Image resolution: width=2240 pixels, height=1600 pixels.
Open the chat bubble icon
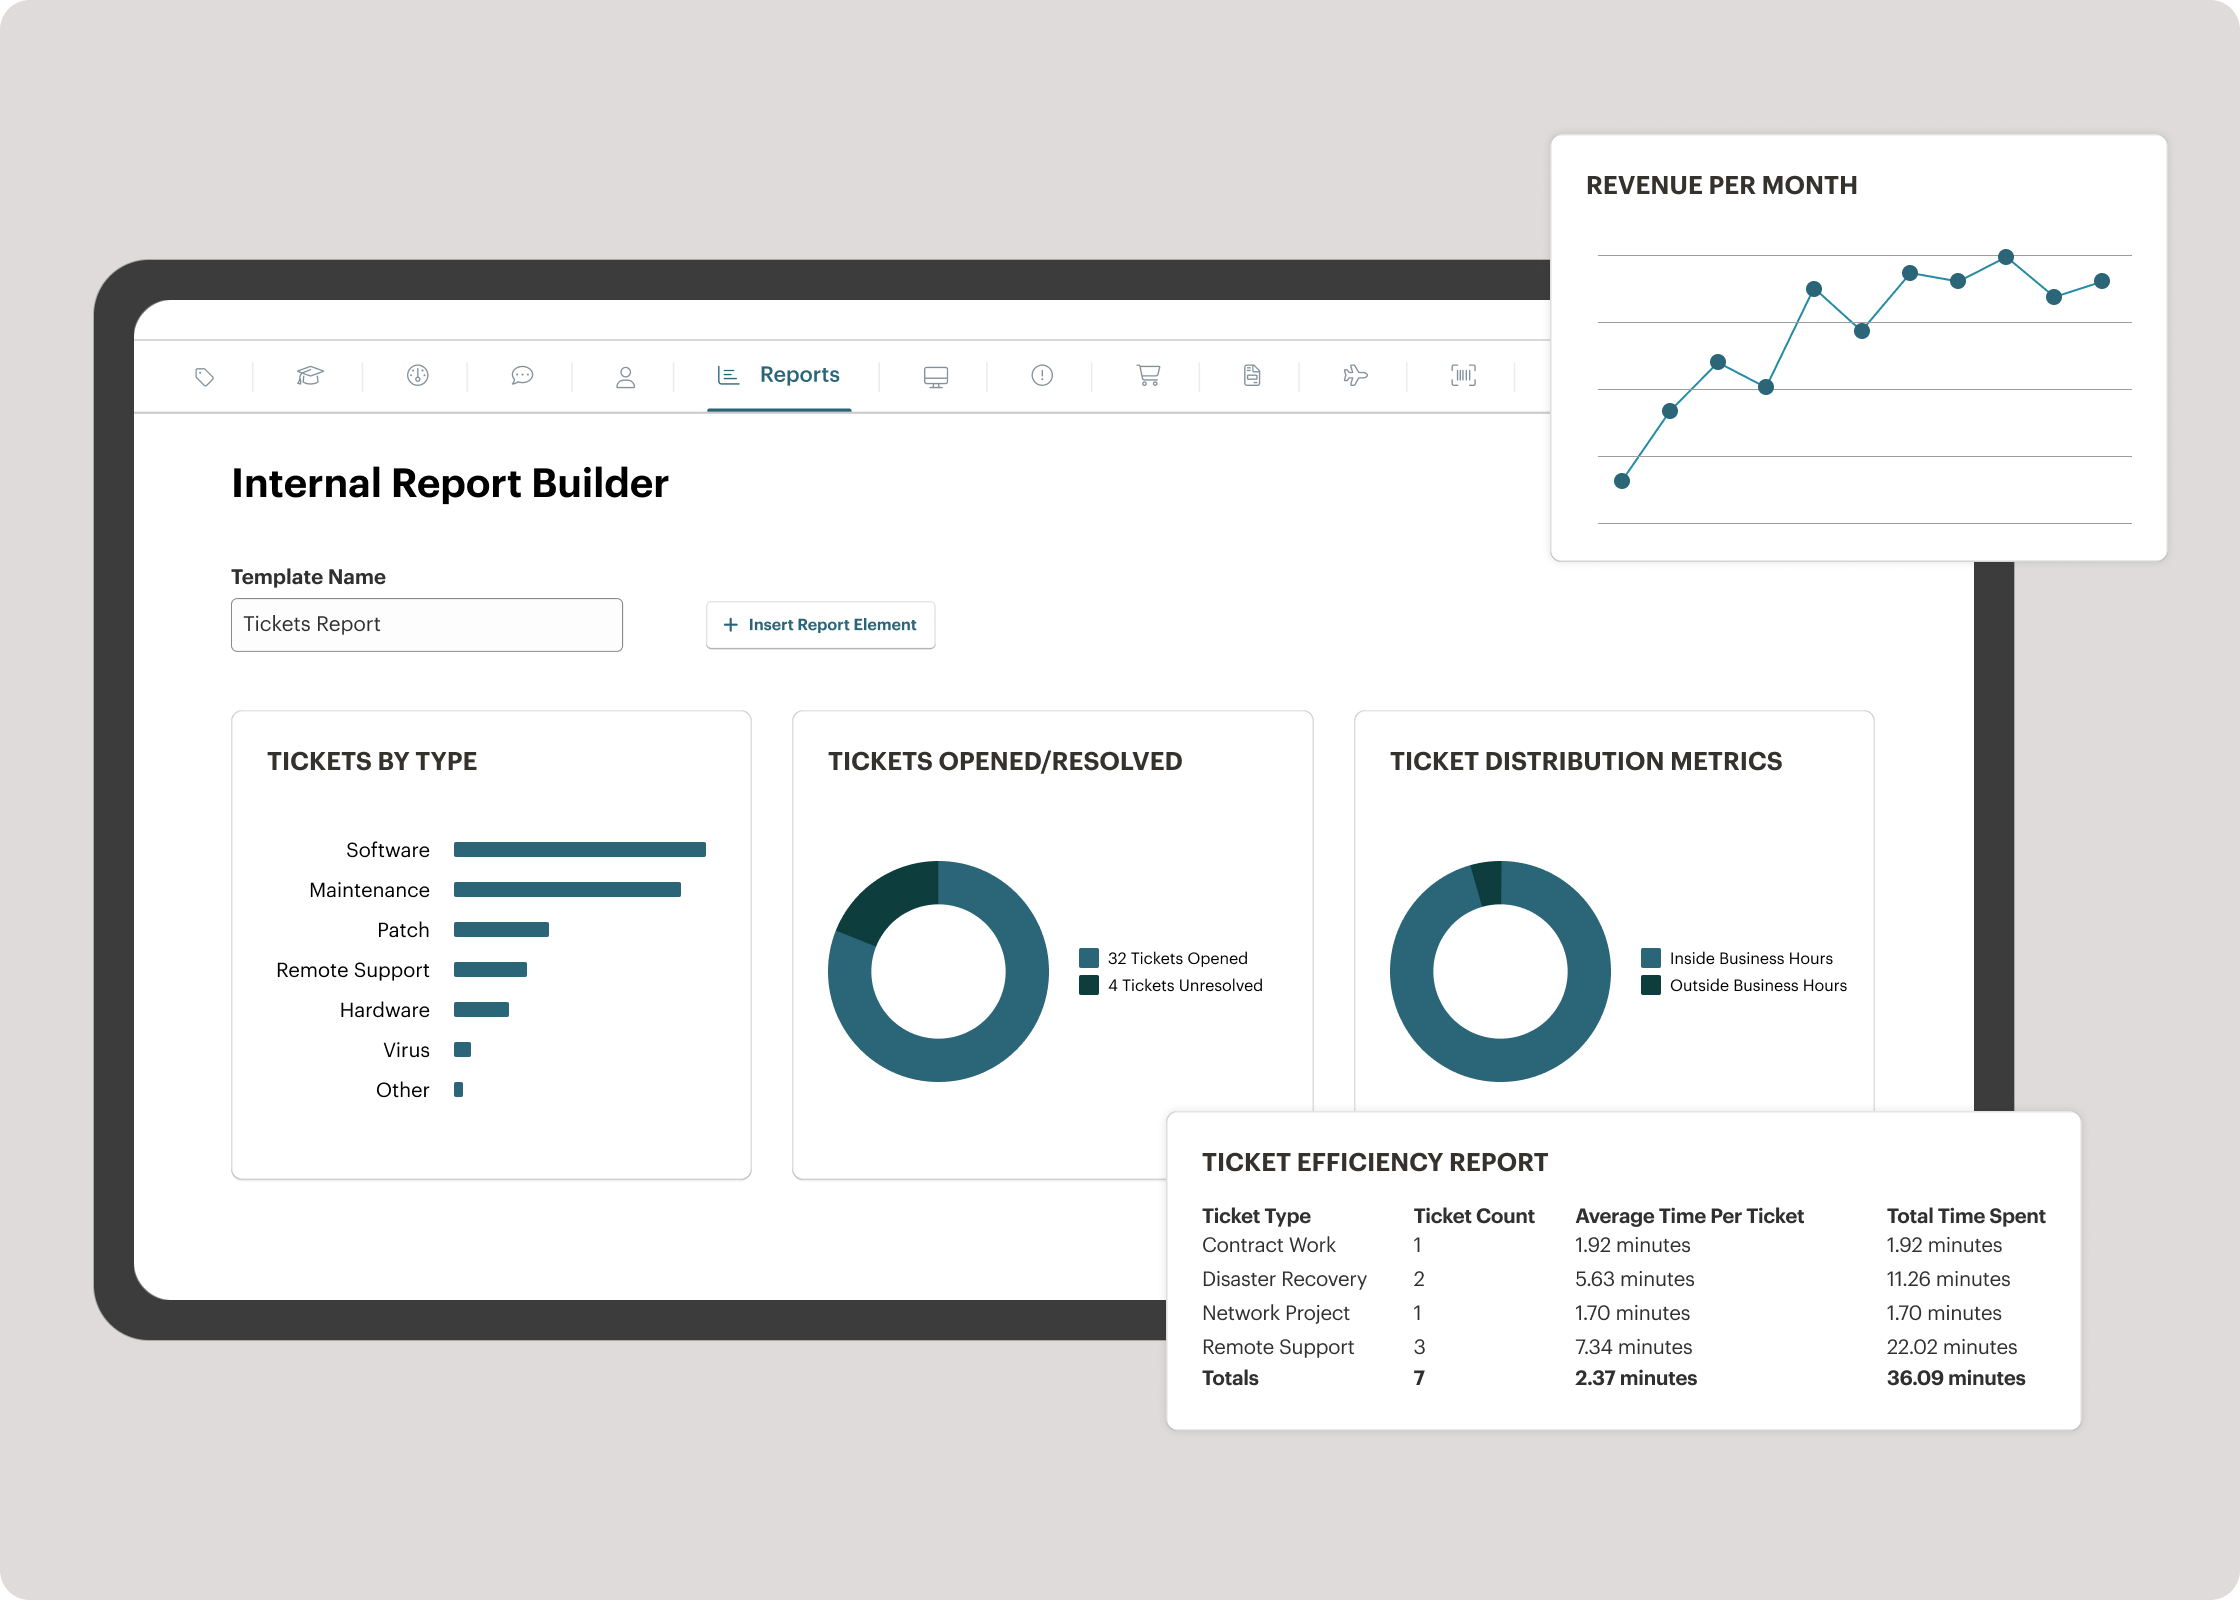pyautogui.click(x=522, y=376)
